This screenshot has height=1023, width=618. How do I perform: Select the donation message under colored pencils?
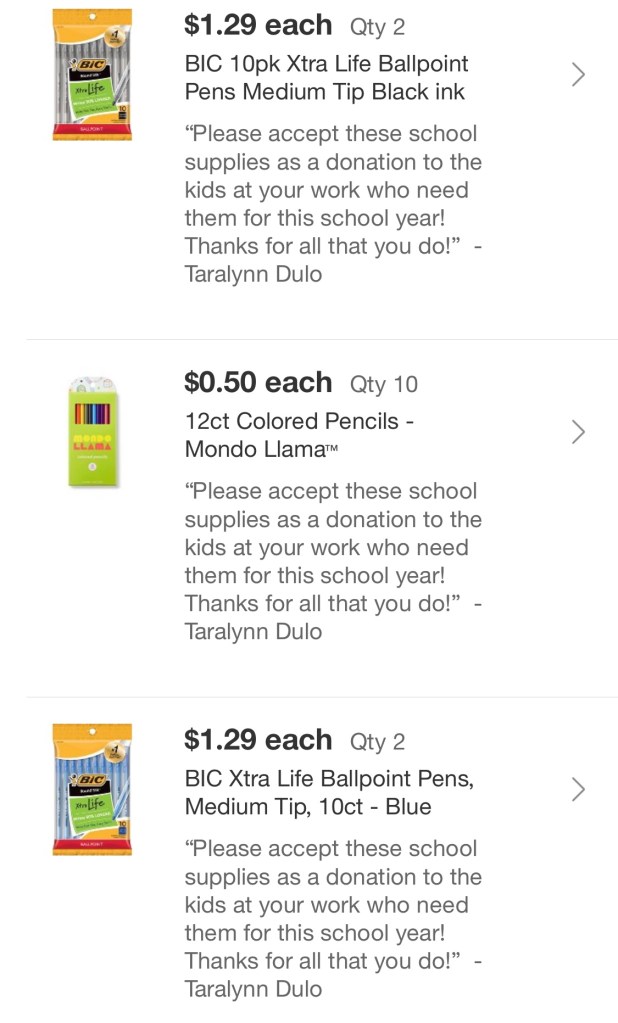(x=332, y=548)
